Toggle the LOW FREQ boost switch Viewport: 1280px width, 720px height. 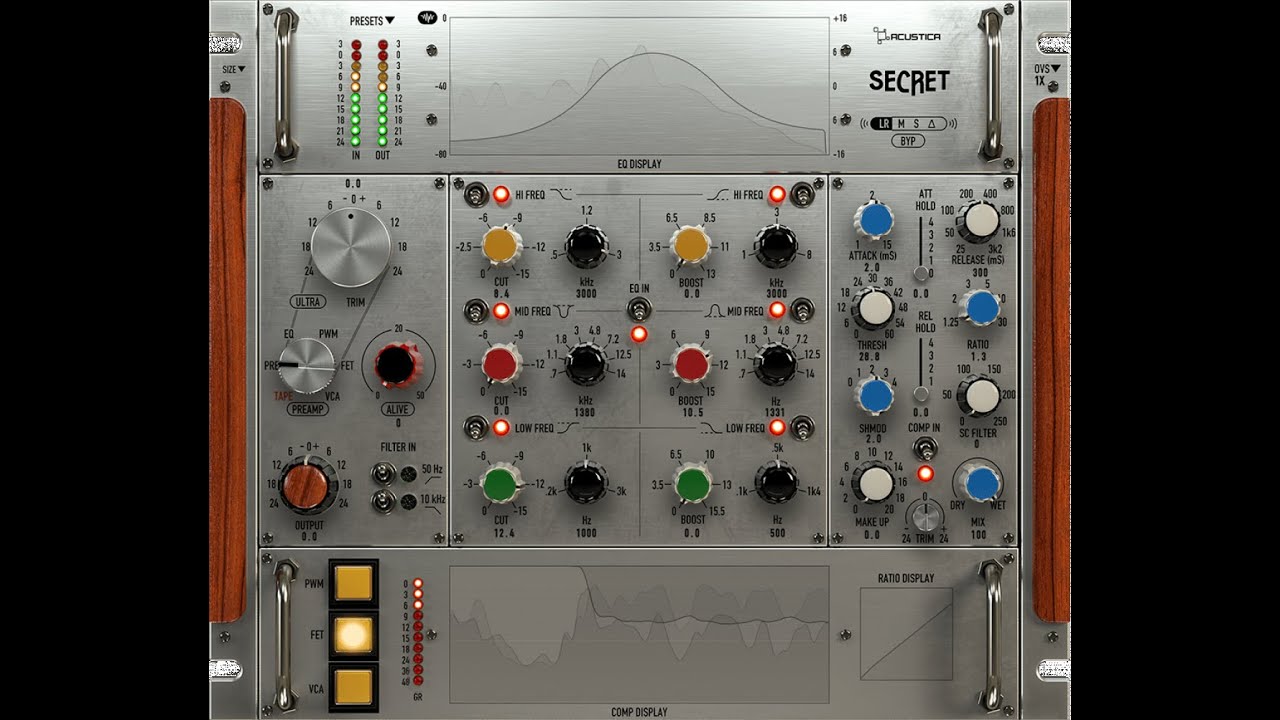[801, 429]
